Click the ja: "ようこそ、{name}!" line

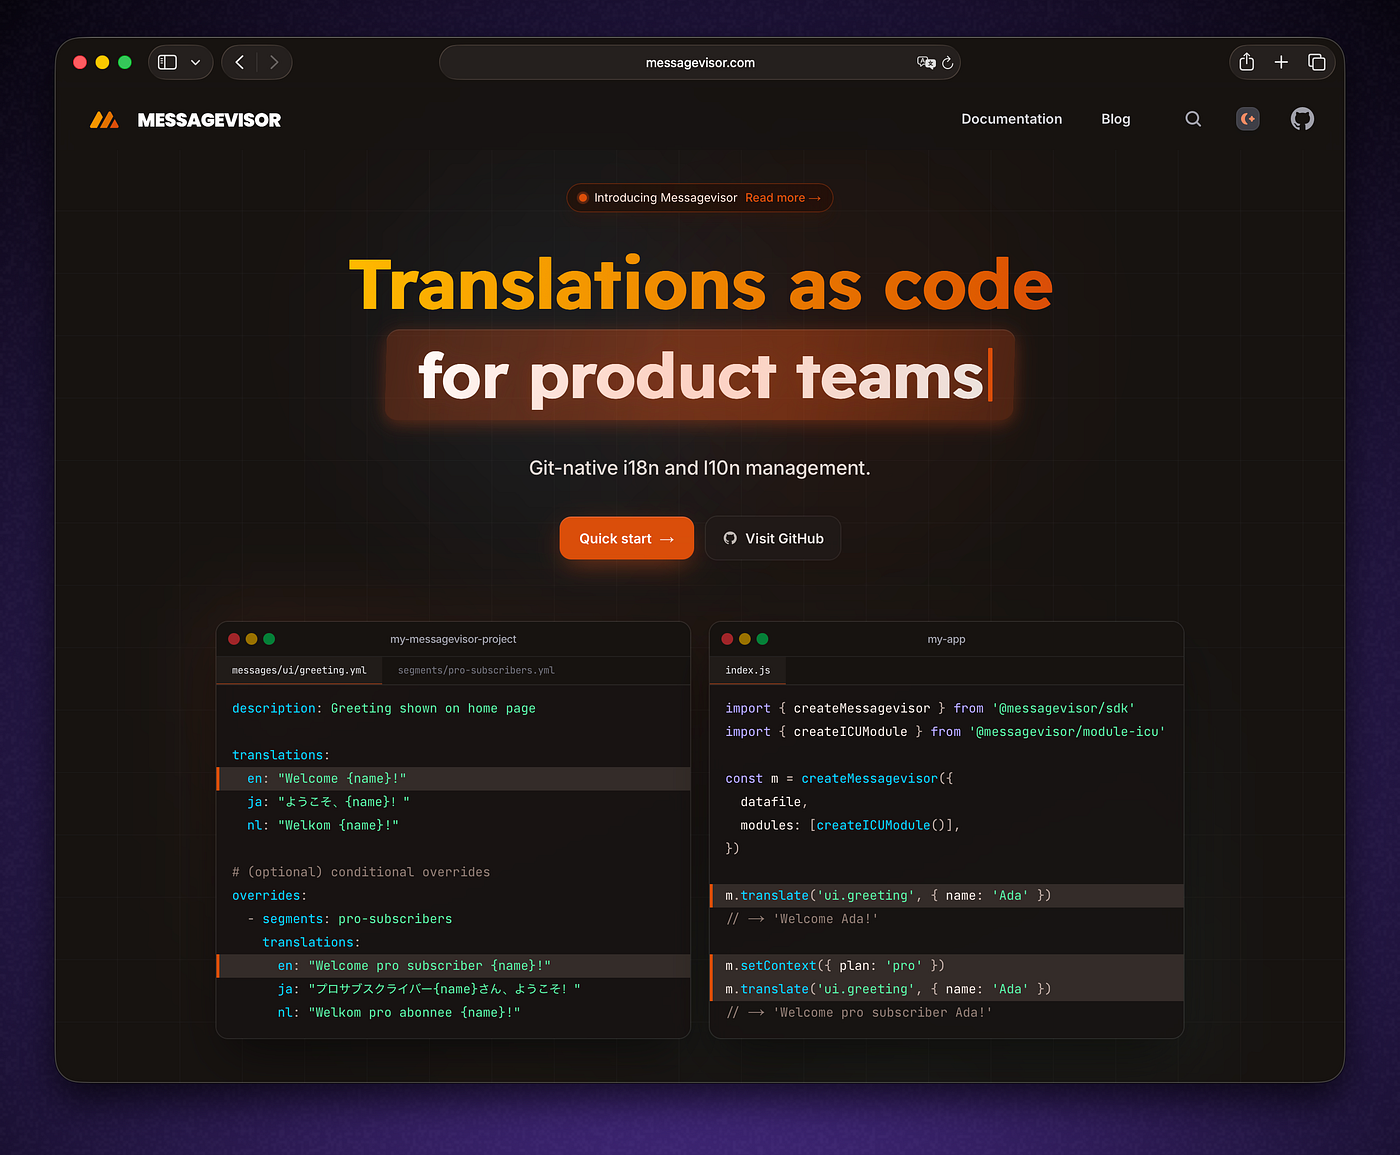328,802
